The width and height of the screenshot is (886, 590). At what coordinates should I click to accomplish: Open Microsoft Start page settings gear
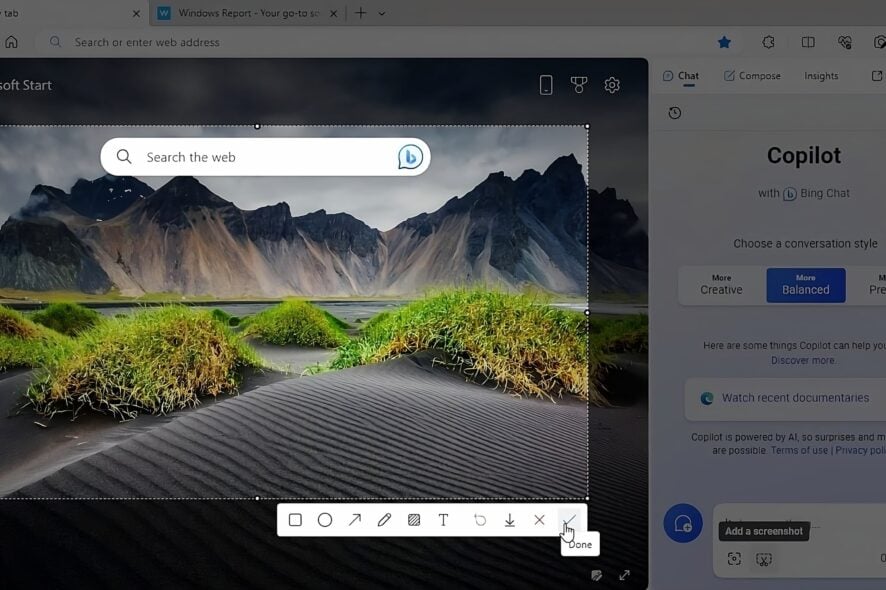point(612,85)
